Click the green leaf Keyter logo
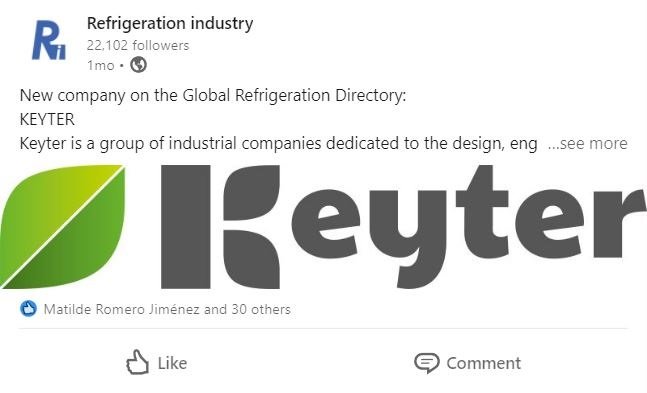This screenshot has height=393, width=647. click(63, 226)
